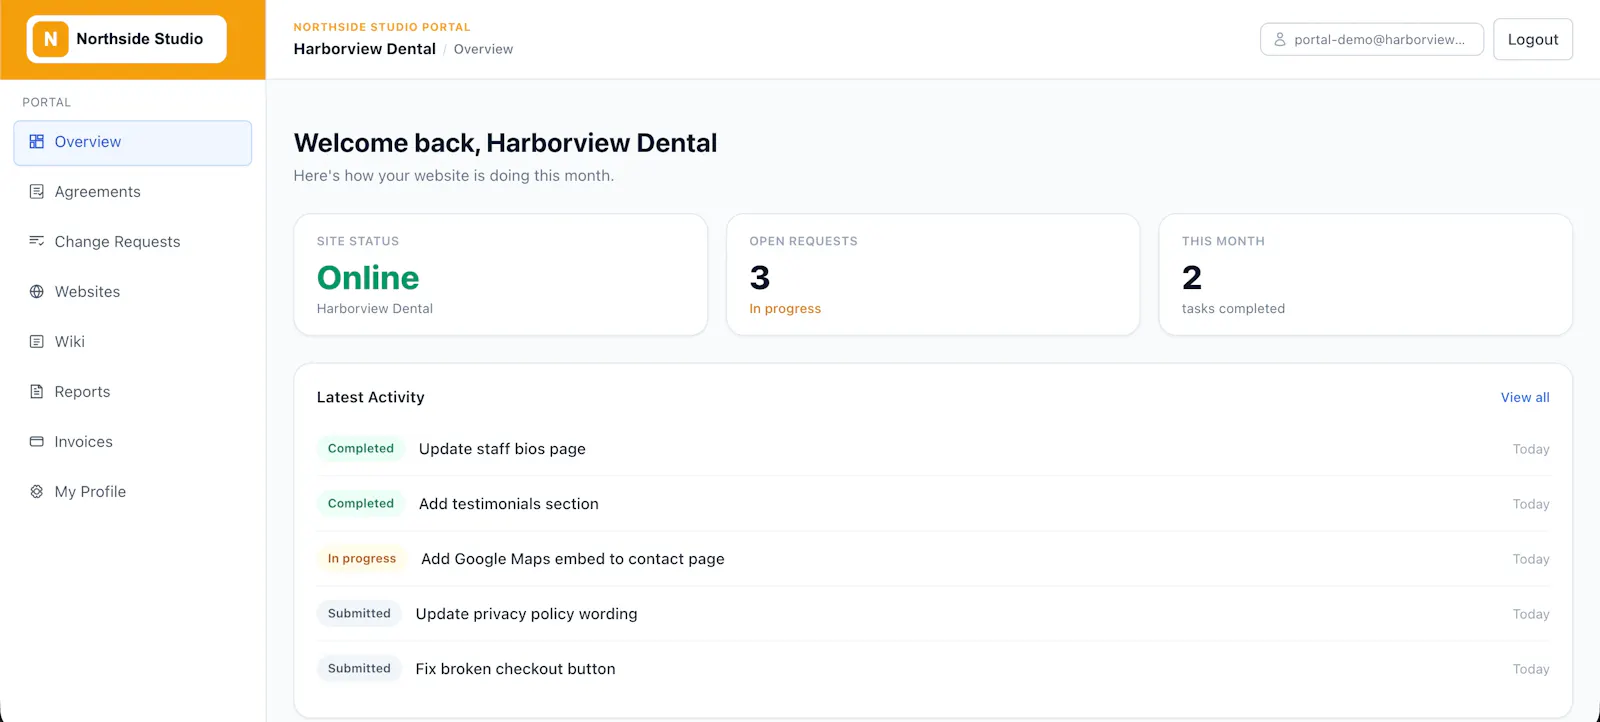The height and width of the screenshot is (722, 1600).
Task: Open the View all activity link
Action: (x=1525, y=398)
